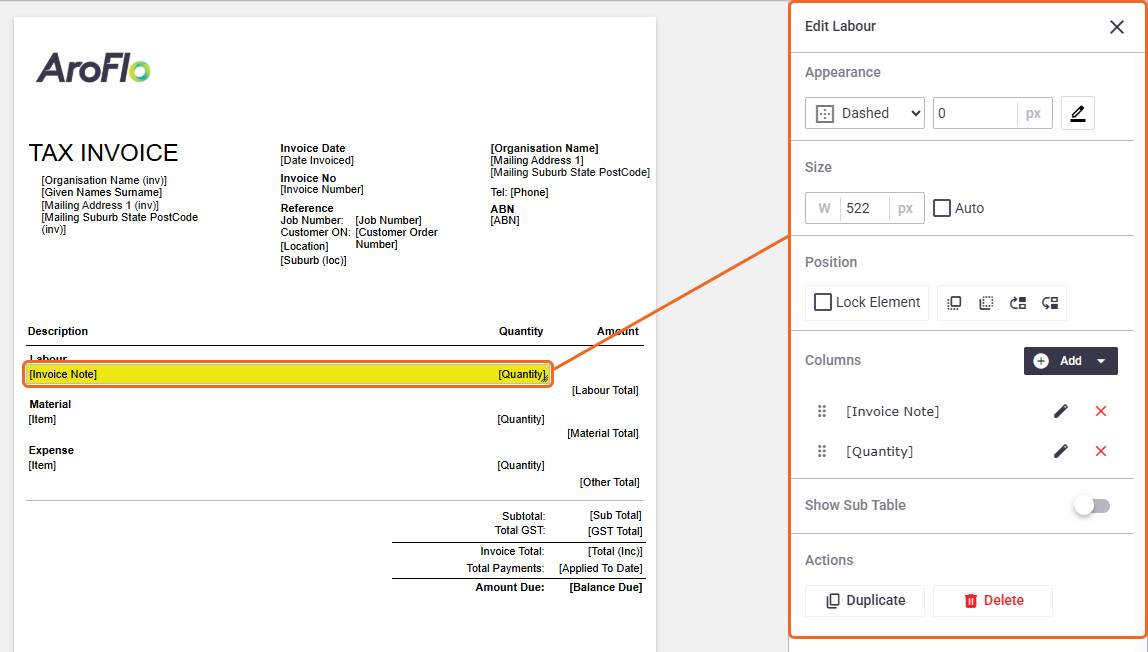
Task: Click the width size input showing 522
Action: [x=864, y=208]
